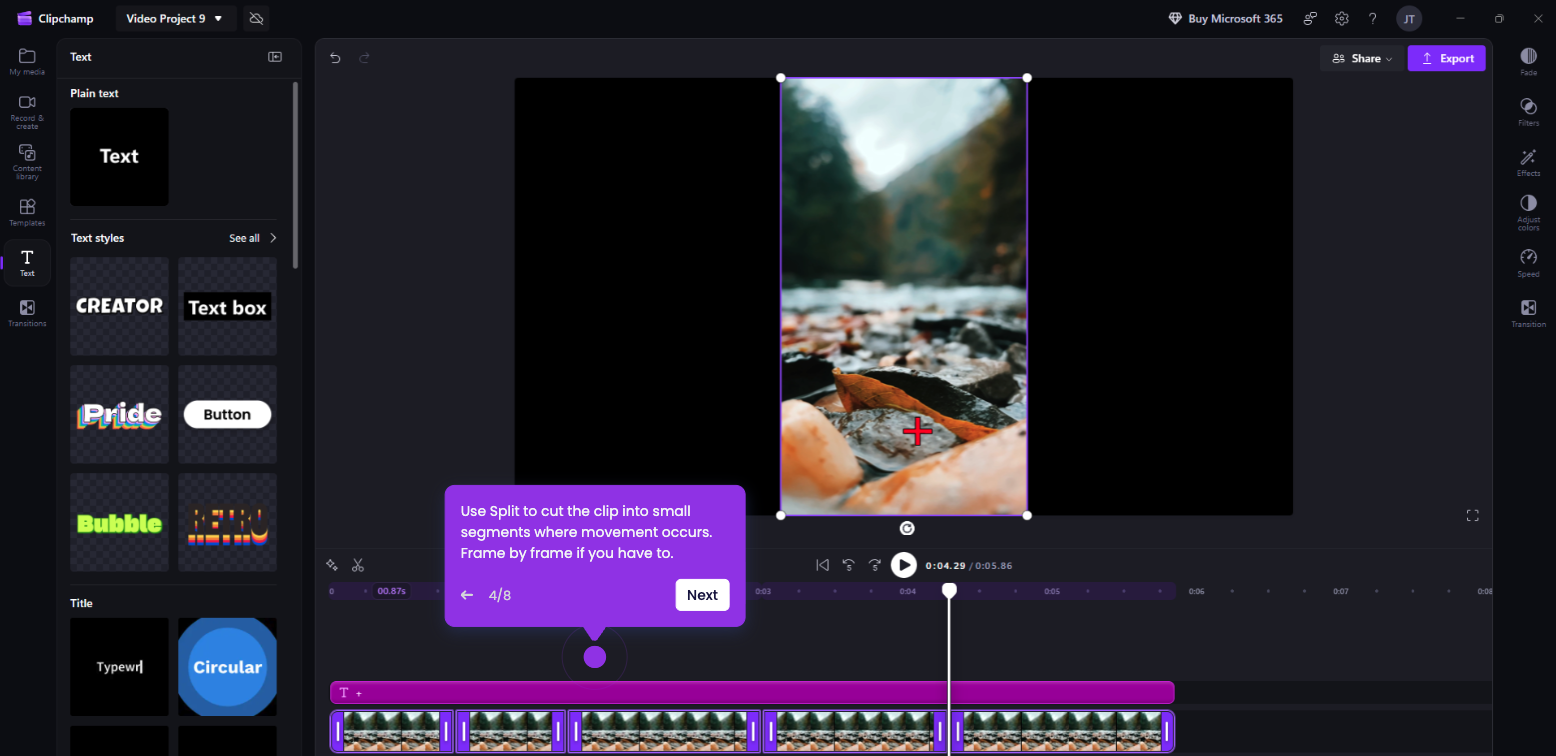
Task: Open the JT account avatar menu
Action: 1409,18
